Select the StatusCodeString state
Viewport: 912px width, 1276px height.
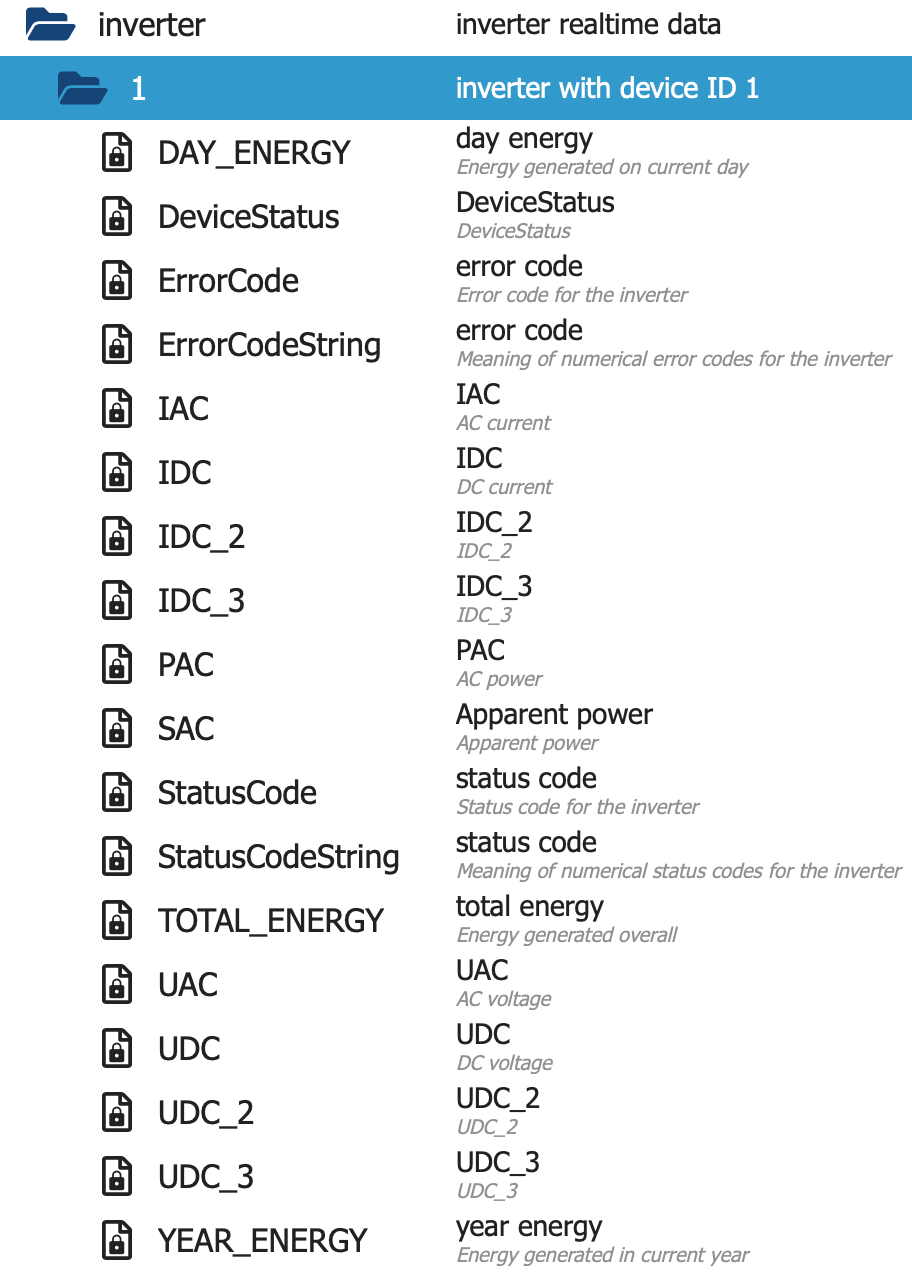278,857
